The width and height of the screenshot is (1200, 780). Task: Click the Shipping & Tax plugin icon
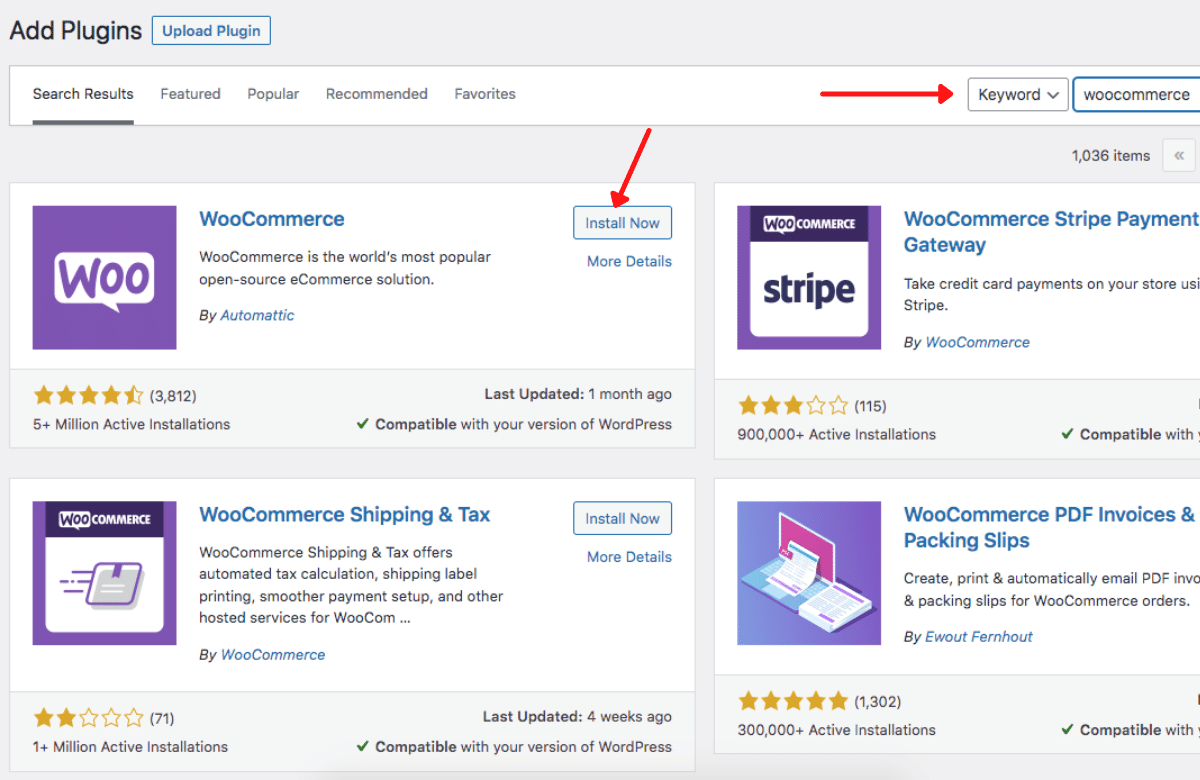(x=104, y=573)
